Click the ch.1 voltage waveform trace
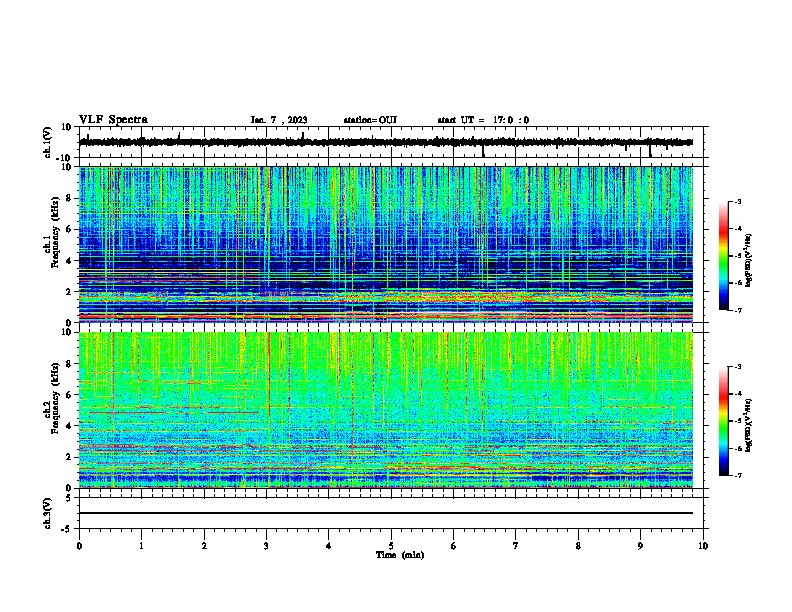The width and height of the screenshot is (792, 612). click(x=386, y=142)
